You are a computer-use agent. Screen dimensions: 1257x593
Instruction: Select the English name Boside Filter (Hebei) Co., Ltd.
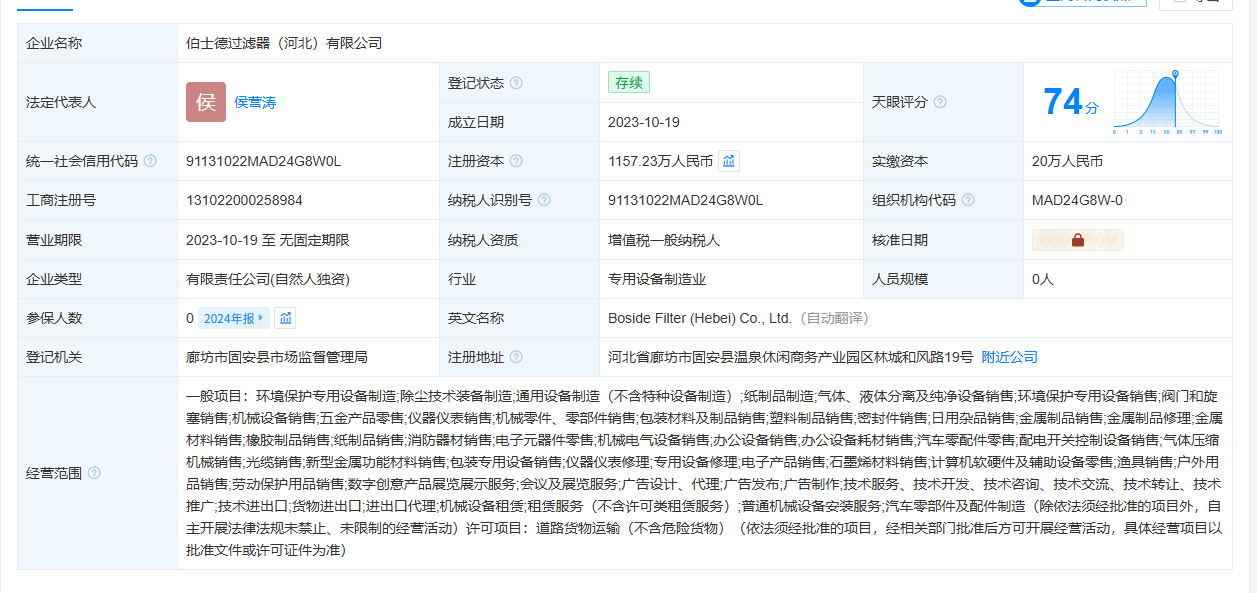700,318
